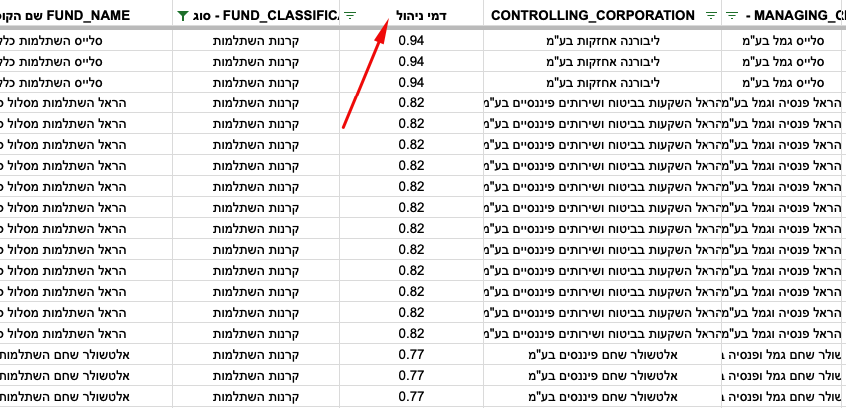846x408 pixels.
Task: Select the first אלטשולר שחם פיננסים בע"מ cell
Action: click(603, 355)
